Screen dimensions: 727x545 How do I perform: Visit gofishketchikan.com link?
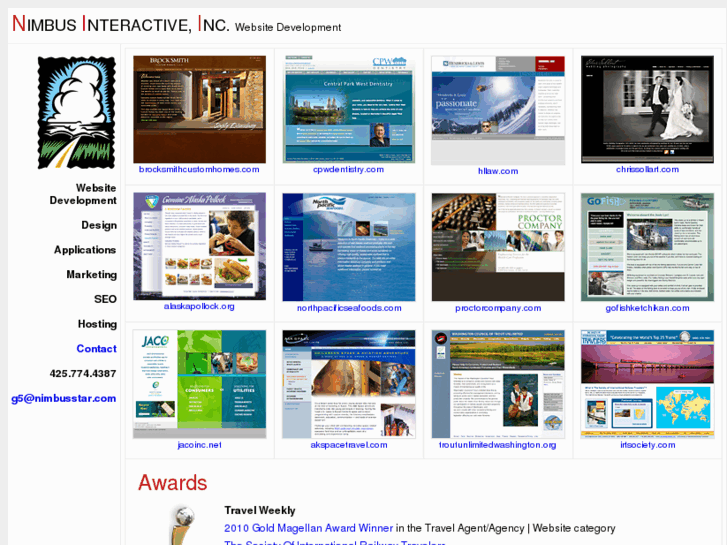click(x=647, y=308)
